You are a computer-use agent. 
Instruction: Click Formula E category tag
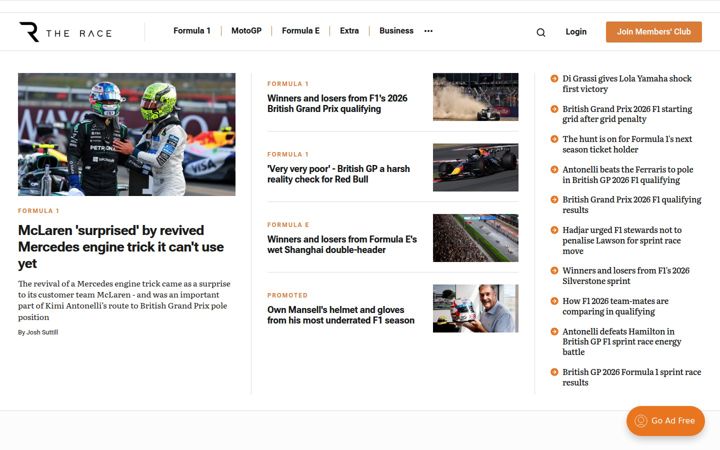click(x=288, y=225)
